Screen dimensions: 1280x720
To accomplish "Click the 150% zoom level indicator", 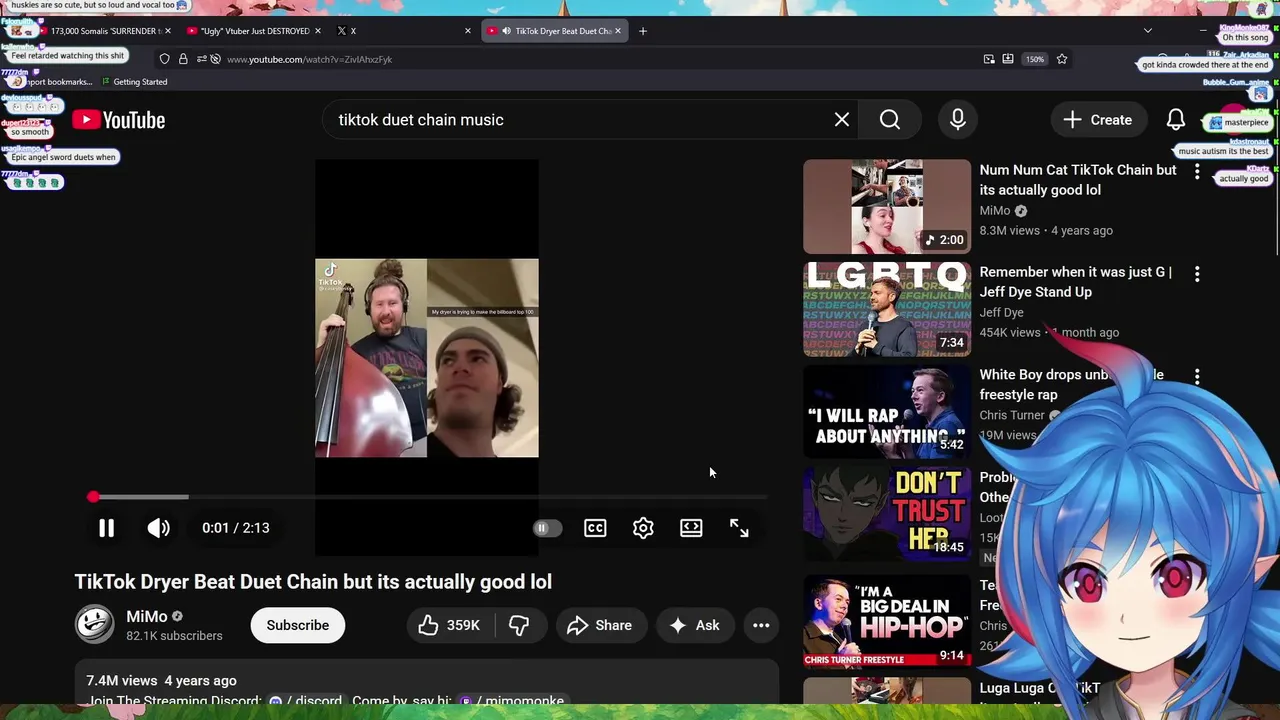I will pos(1035,59).
